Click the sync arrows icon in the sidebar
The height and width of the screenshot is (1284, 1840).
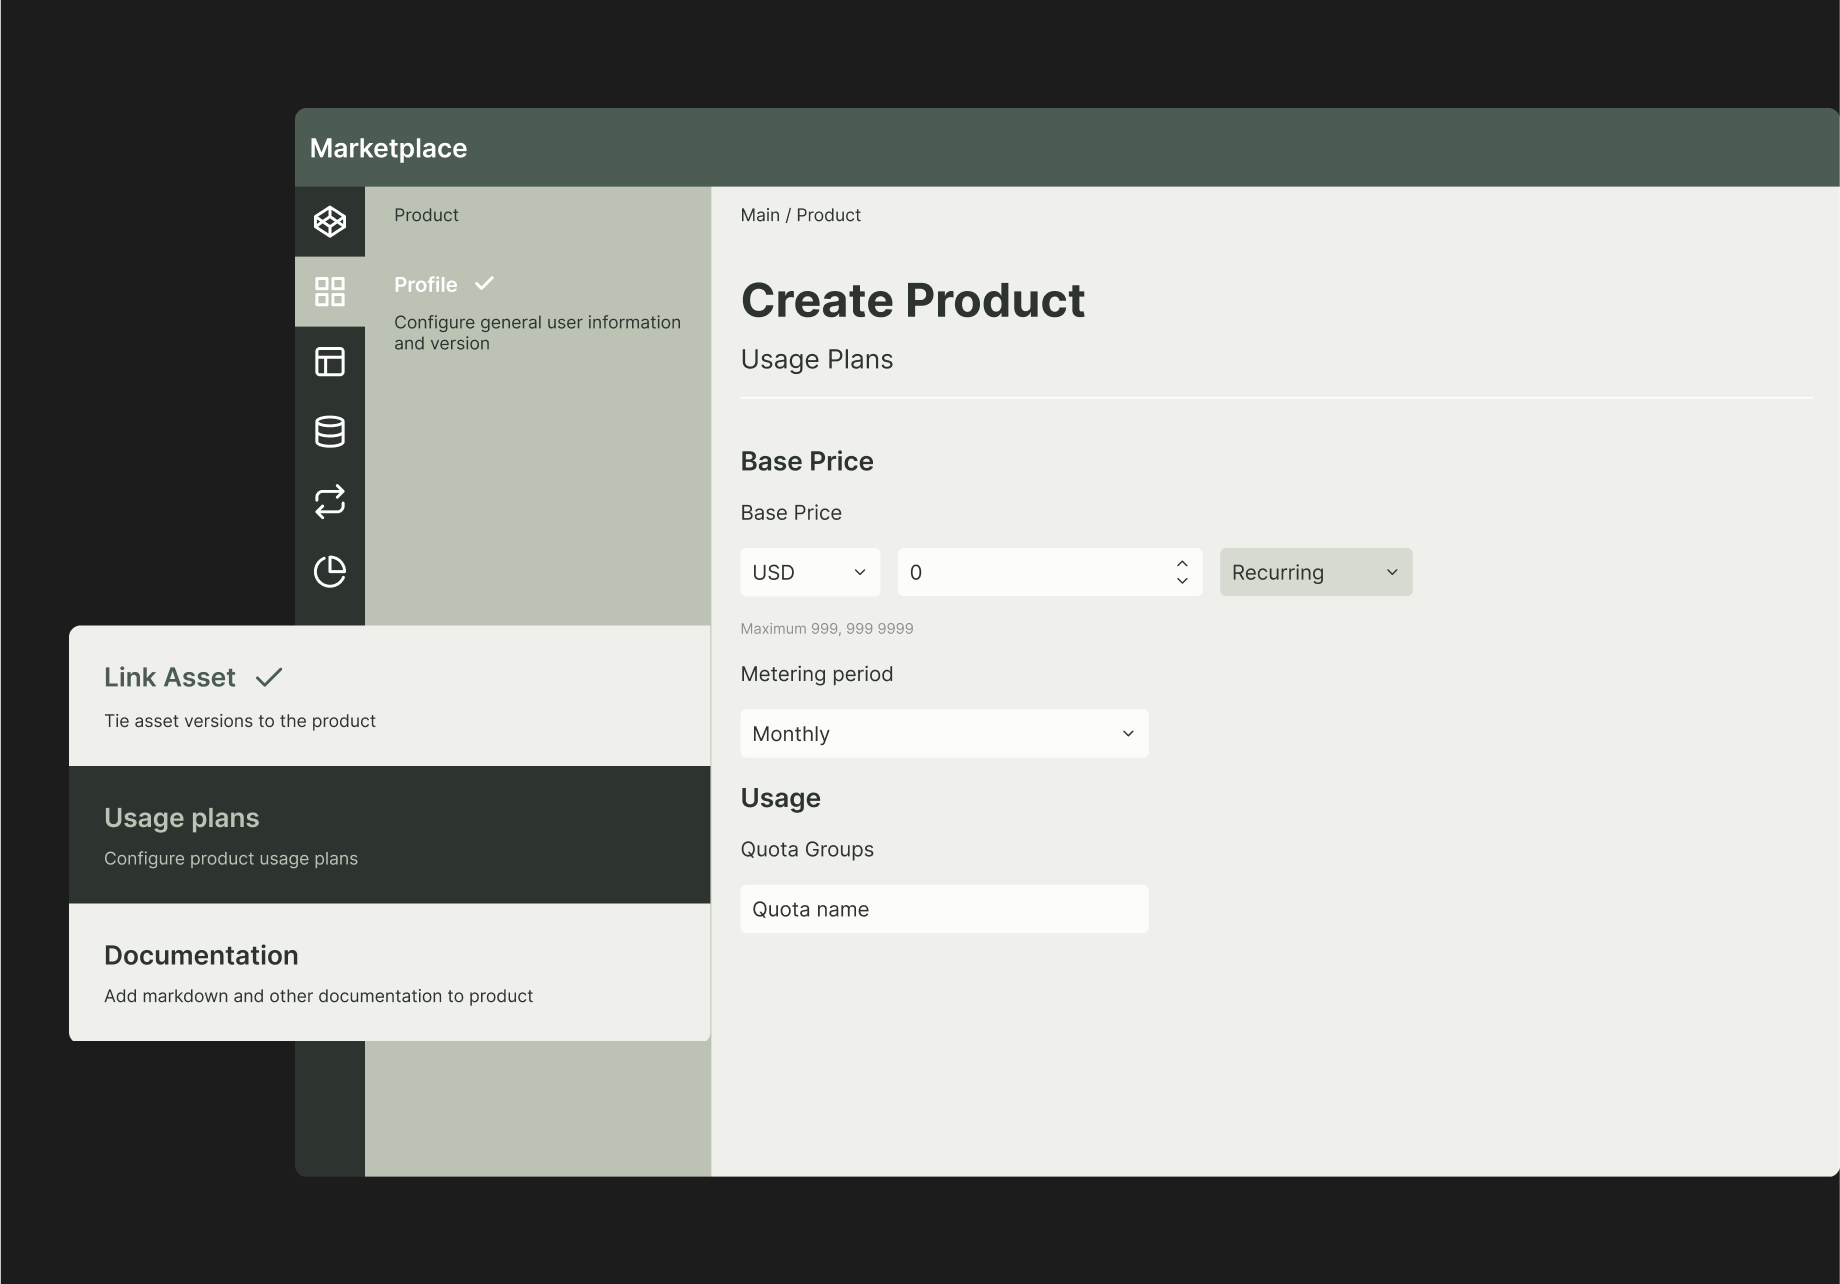(x=329, y=502)
